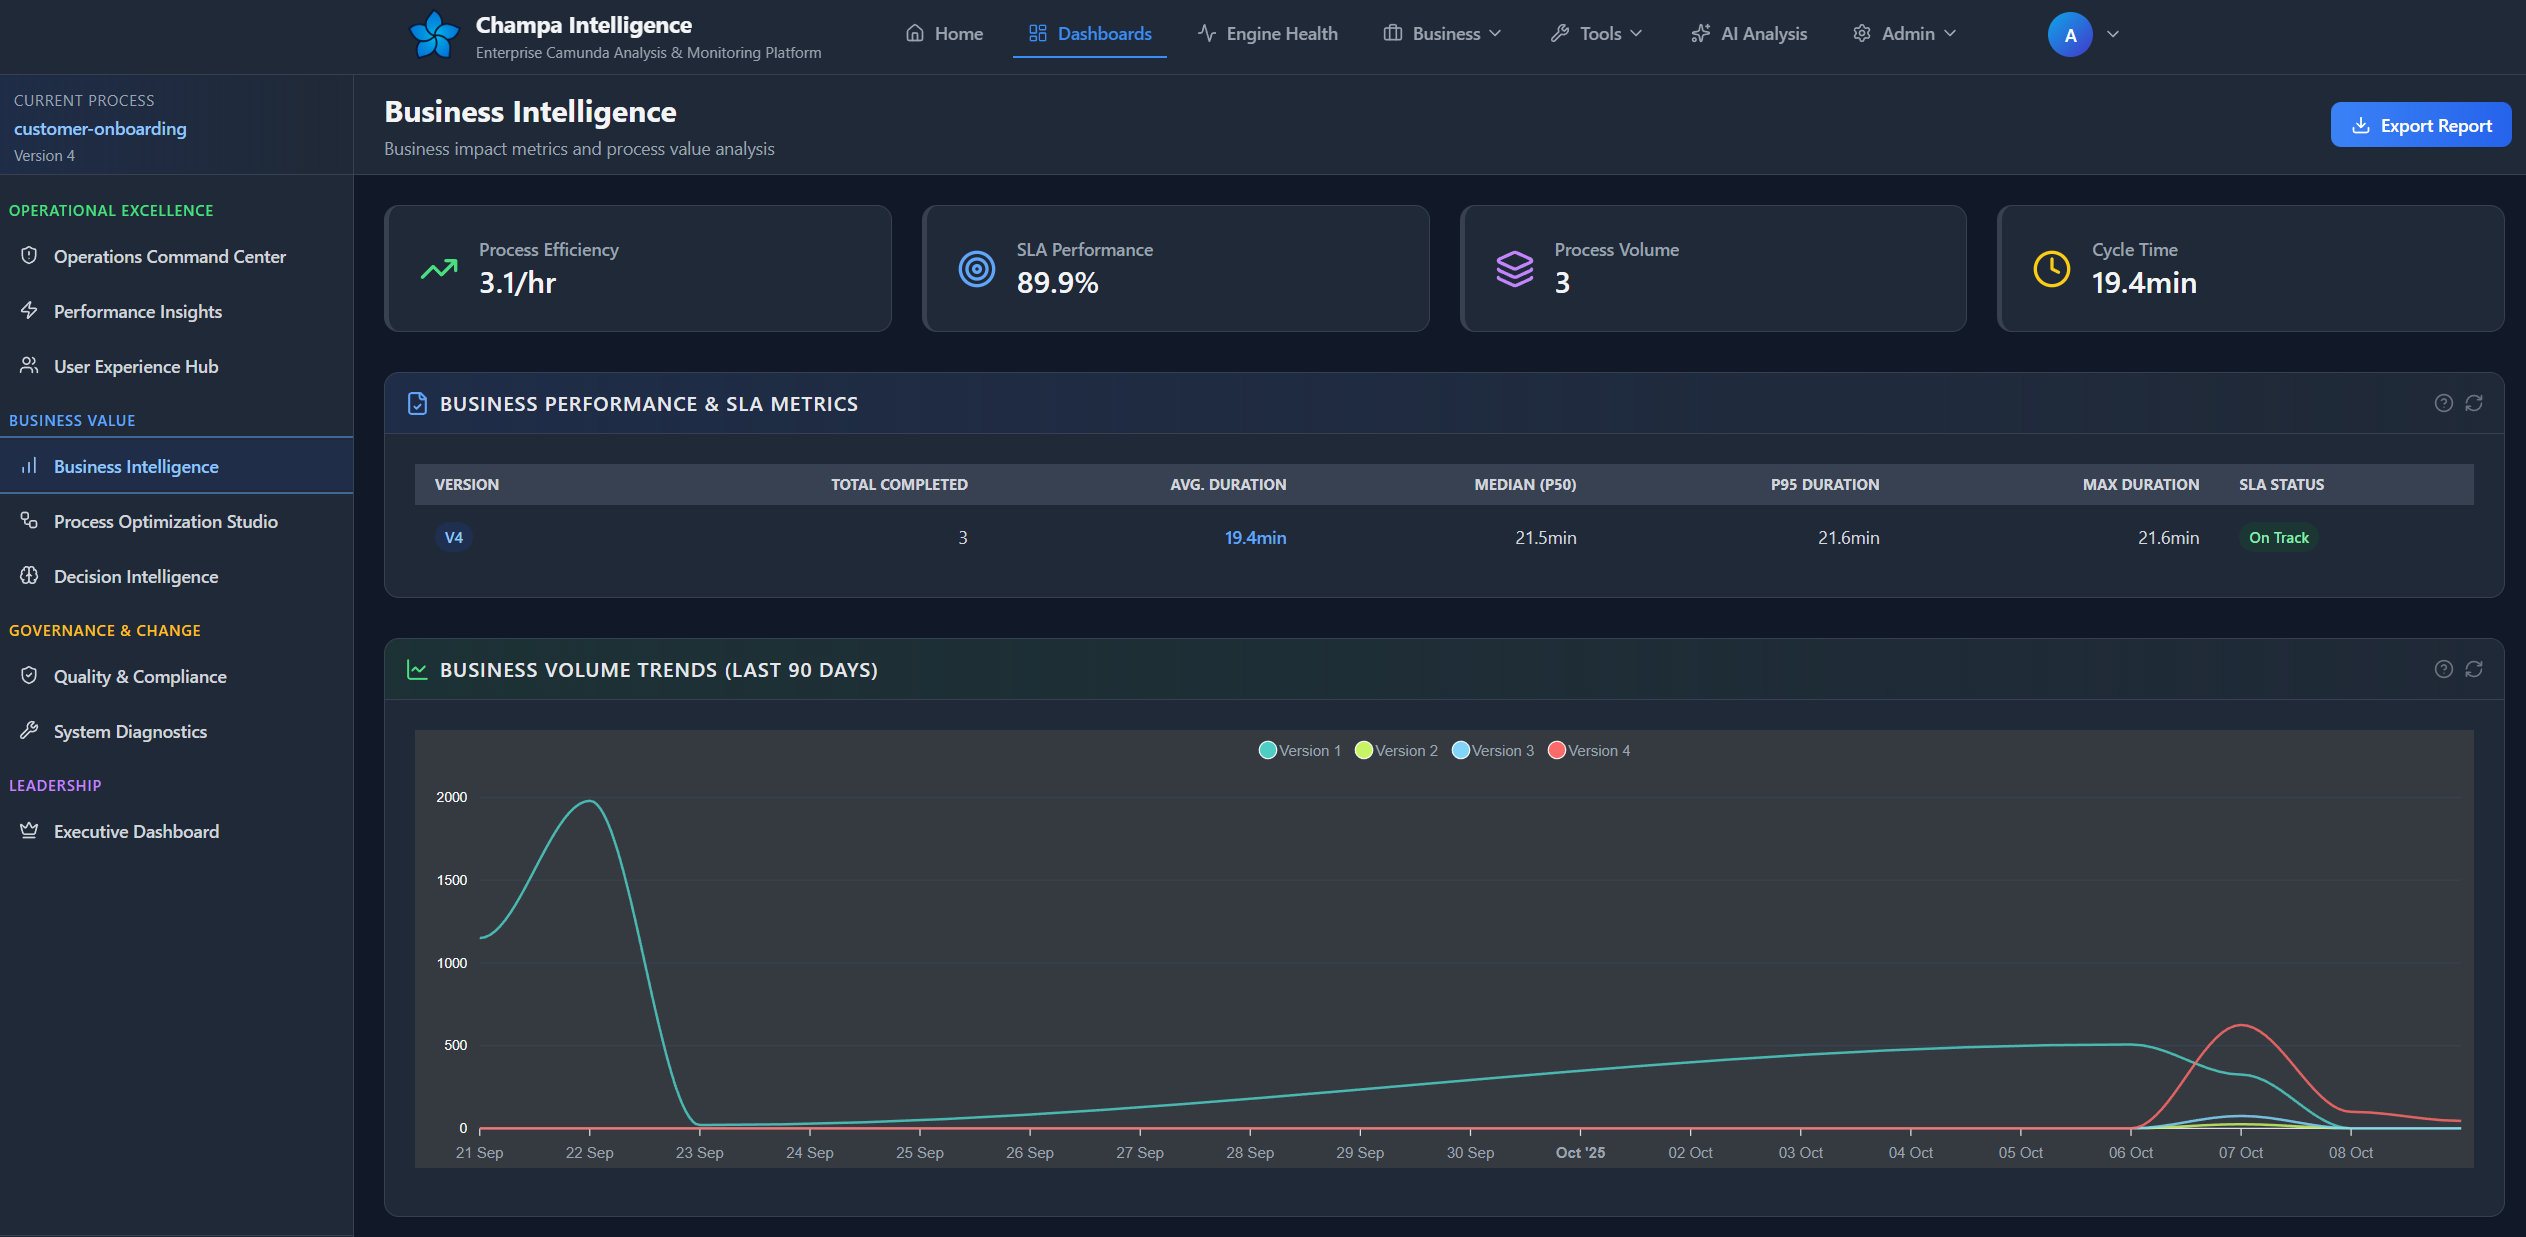Expand the Business dropdown menu
The image size is (2526, 1237).
(1443, 34)
